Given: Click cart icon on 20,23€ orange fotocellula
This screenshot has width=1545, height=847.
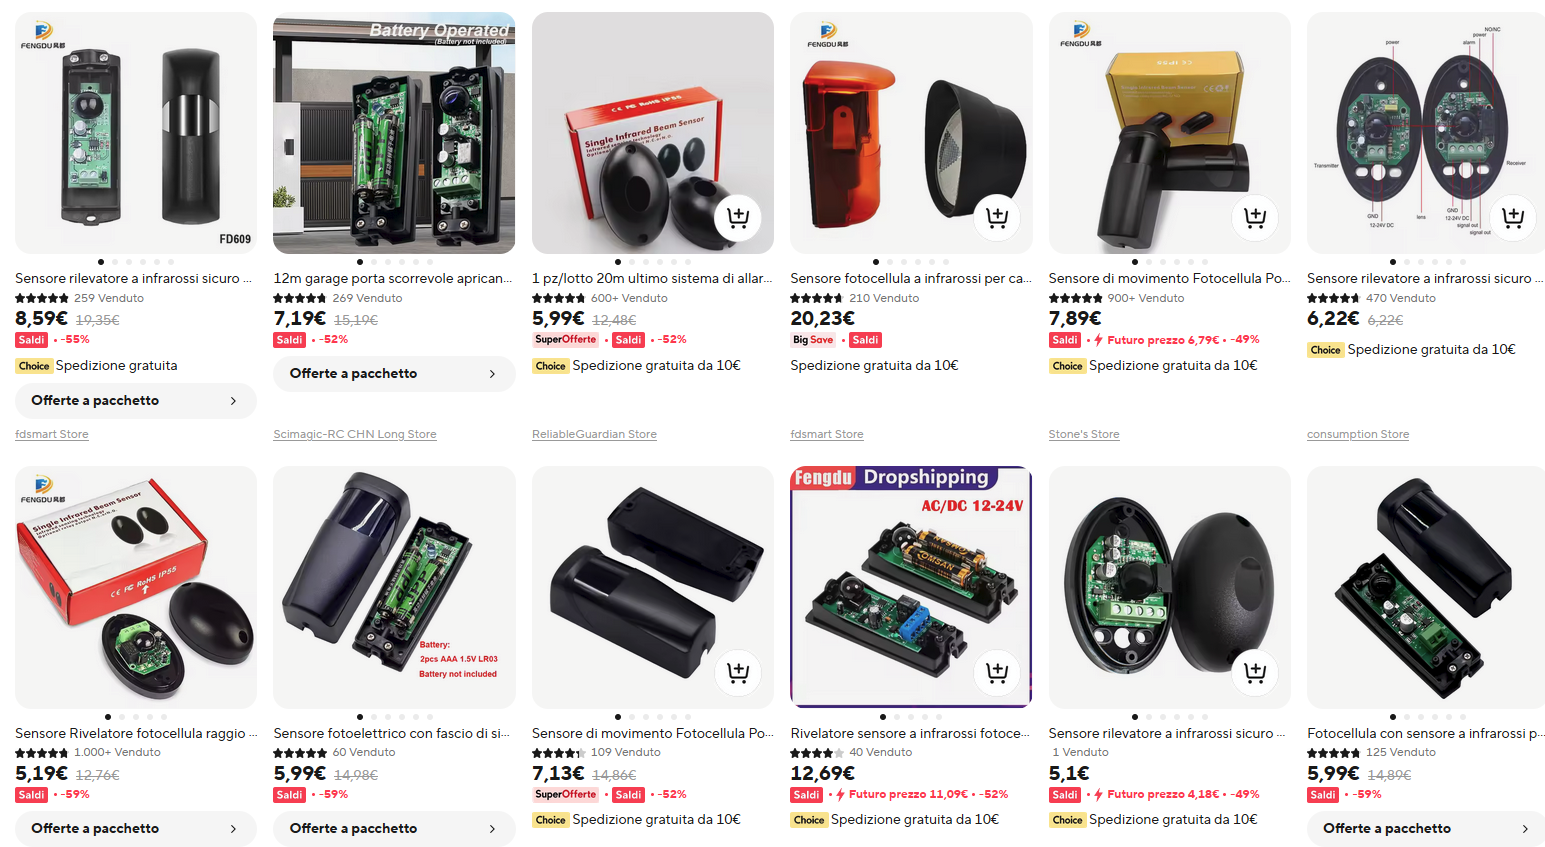Looking at the screenshot, I should [997, 217].
